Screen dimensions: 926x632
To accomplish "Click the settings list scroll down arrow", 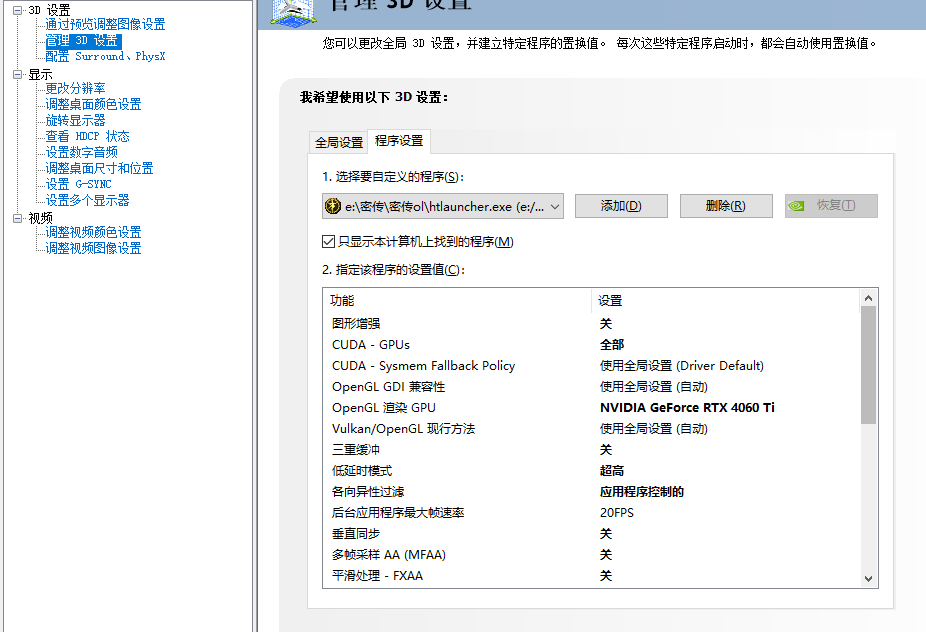I will click(868, 579).
